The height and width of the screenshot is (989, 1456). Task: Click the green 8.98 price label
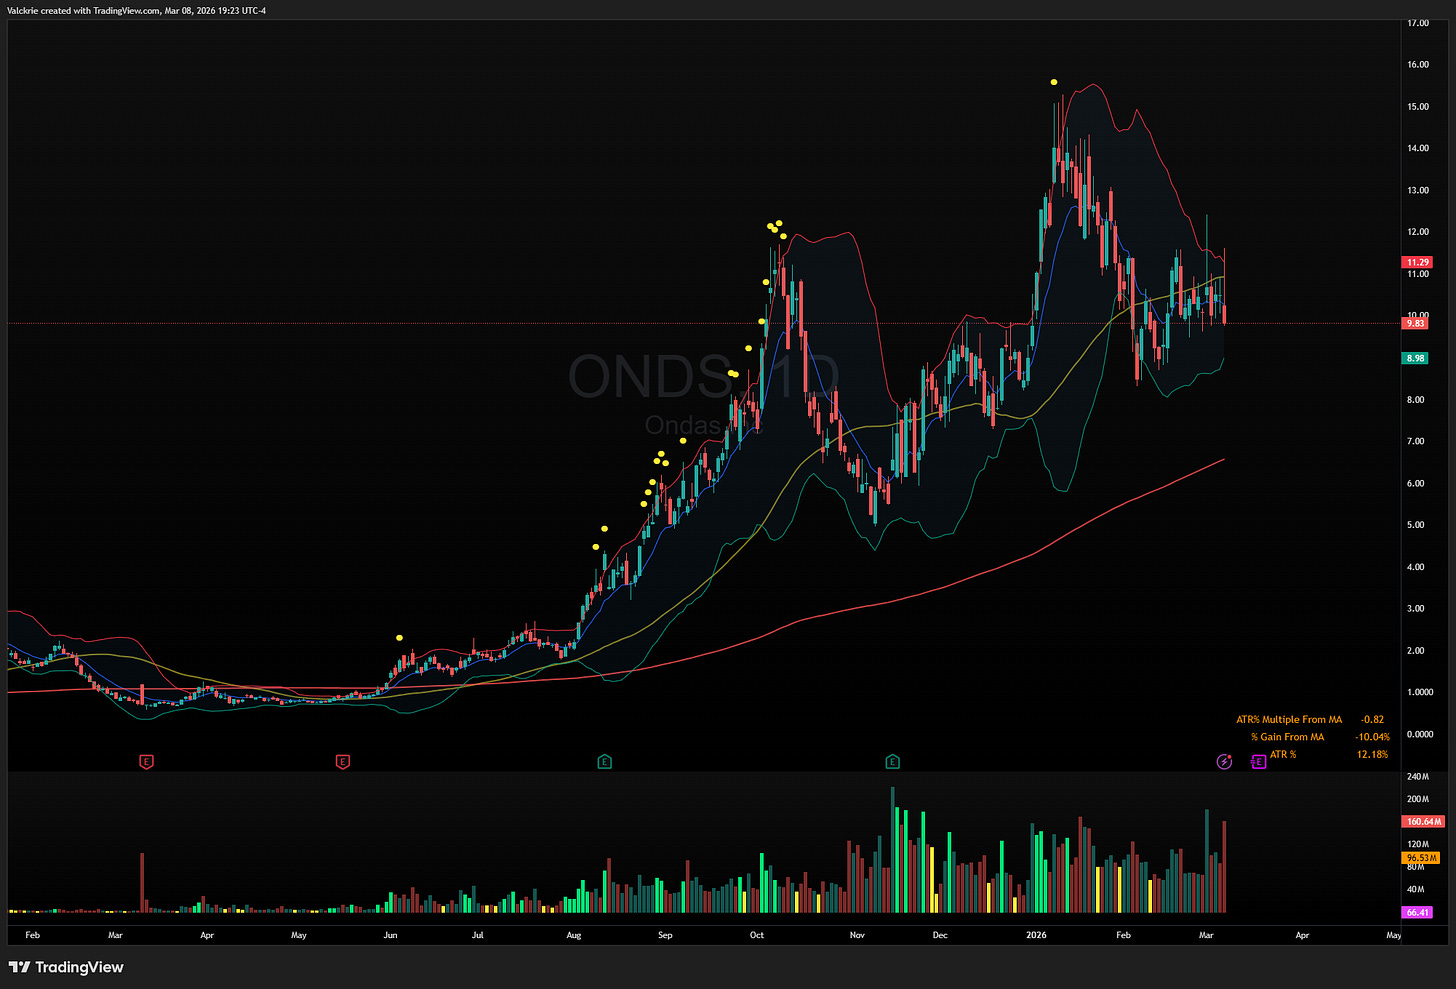point(1415,358)
